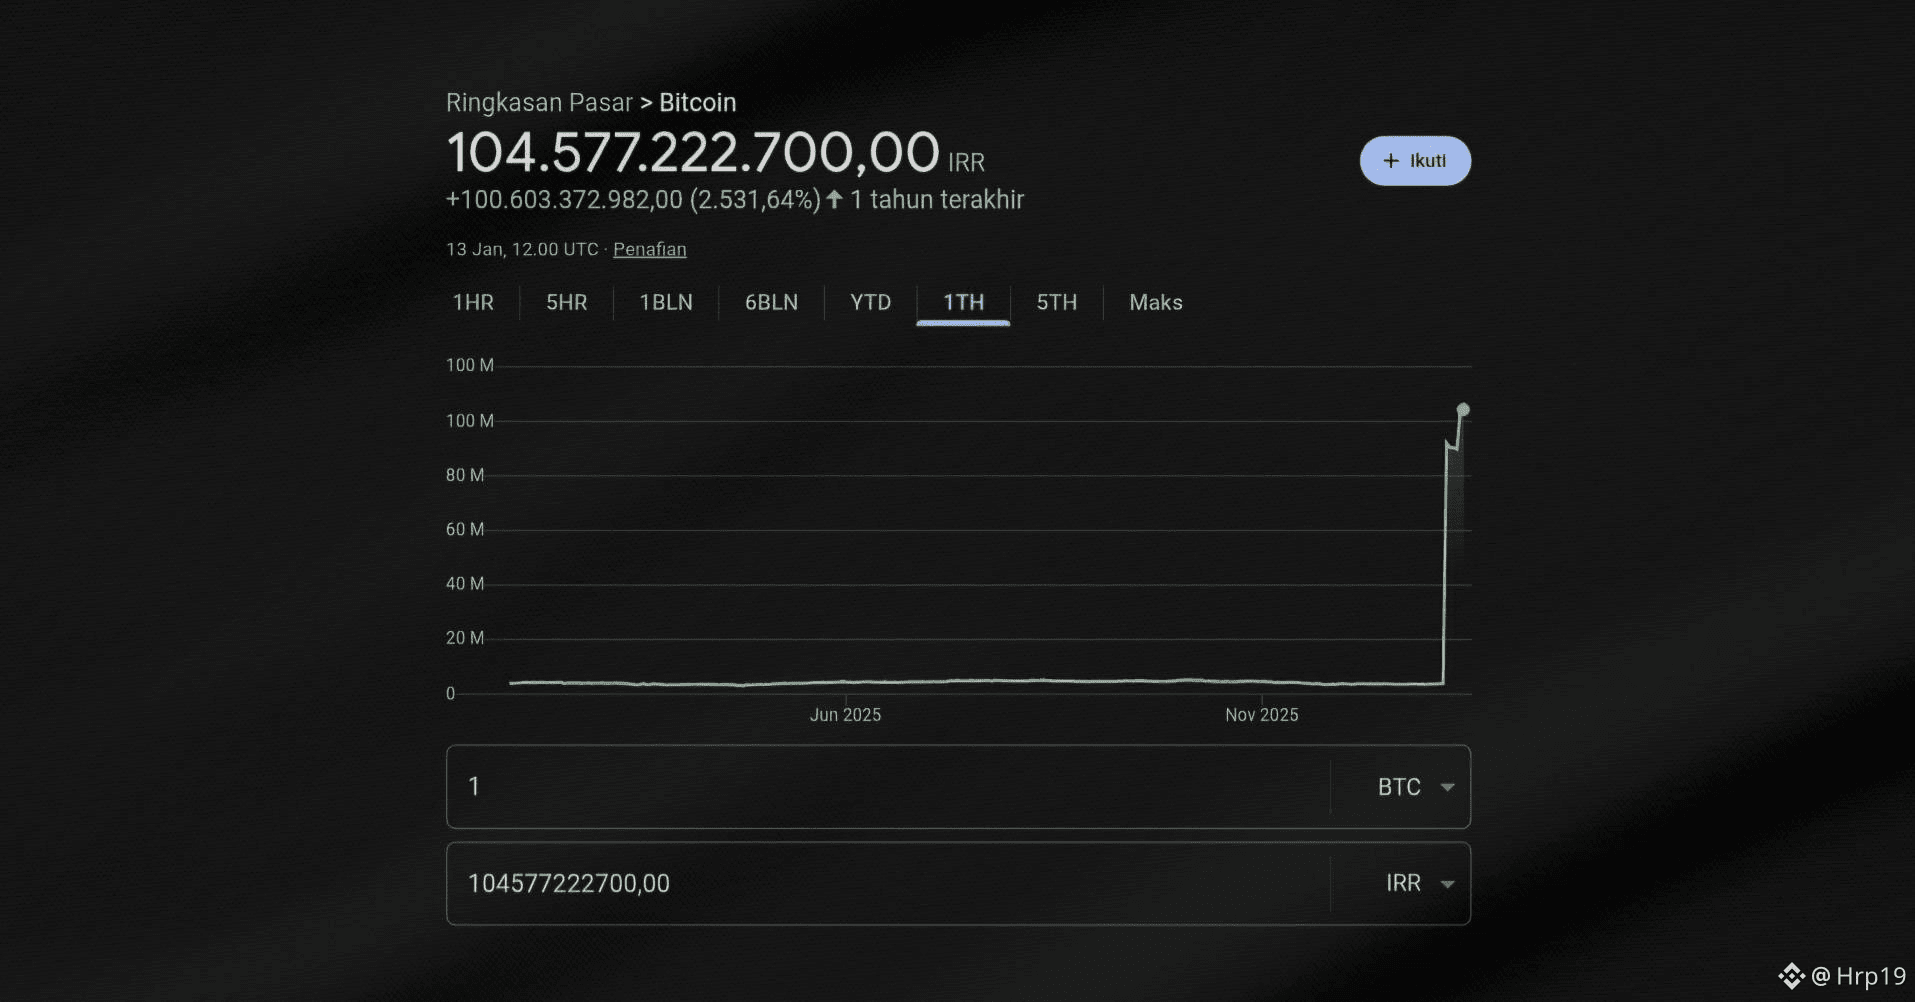Click the dropdown arrow beside BTC

click(1447, 787)
